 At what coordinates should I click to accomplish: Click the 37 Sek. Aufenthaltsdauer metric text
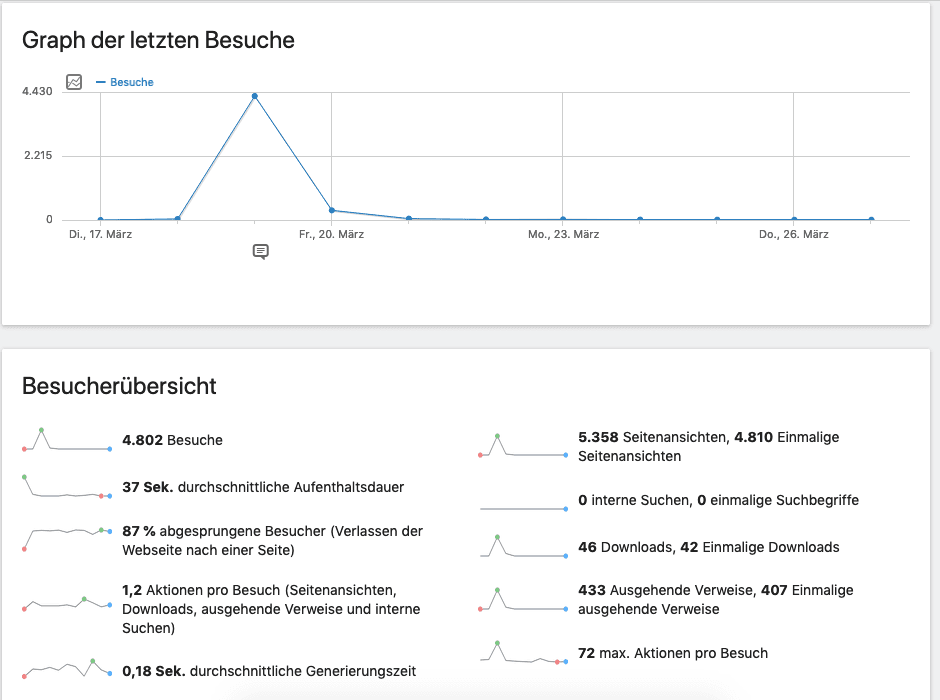click(x=263, y=487)
